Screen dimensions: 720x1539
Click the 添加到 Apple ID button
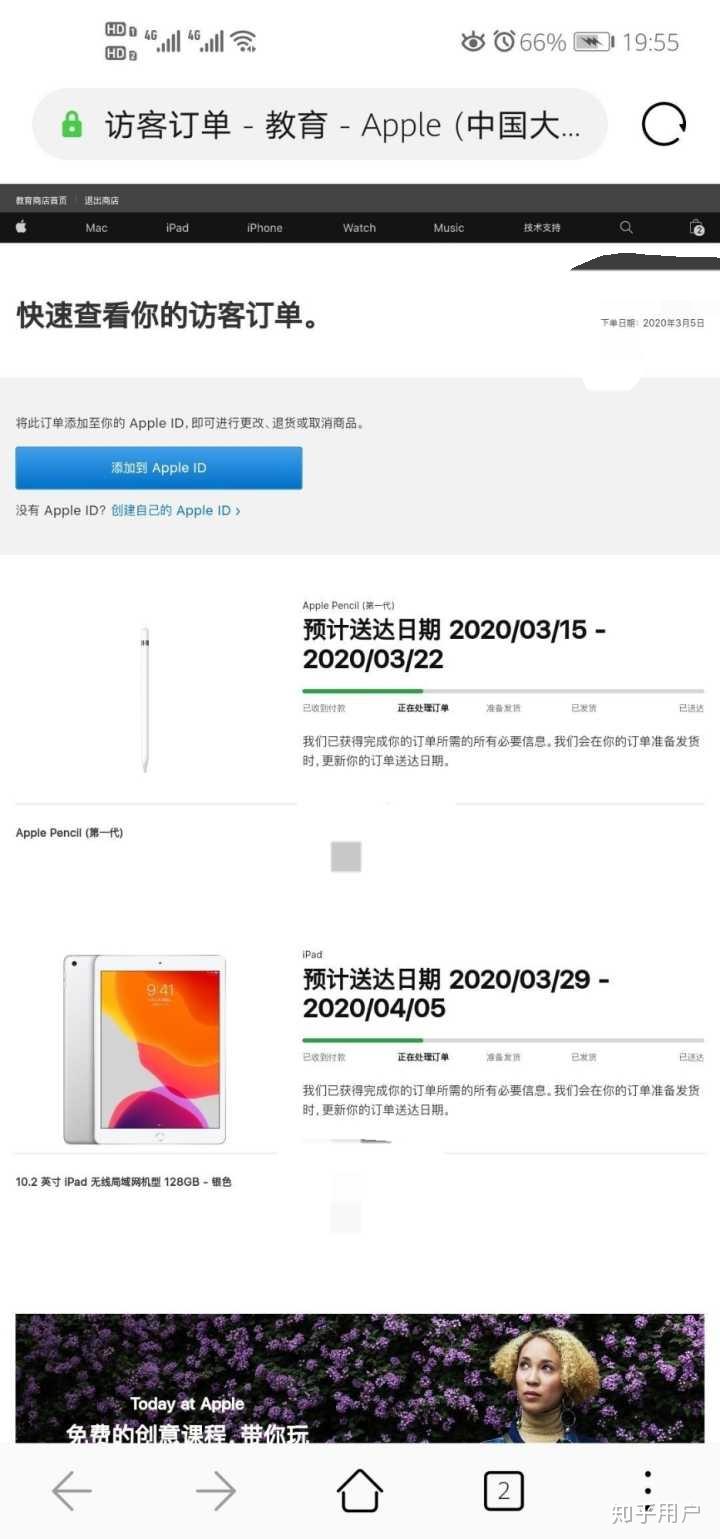[x=159, y=468]
